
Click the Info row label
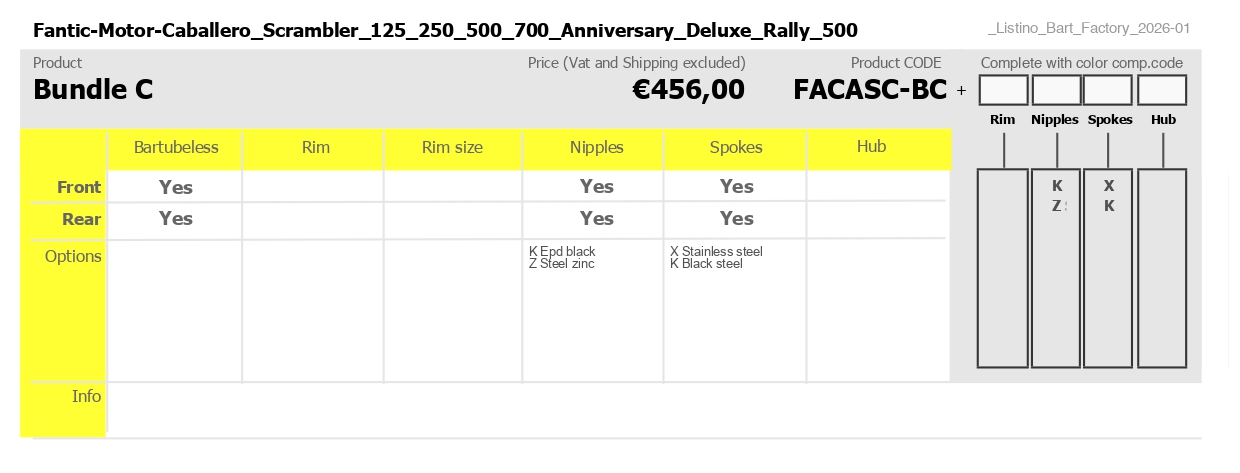(x=87, y=396)
